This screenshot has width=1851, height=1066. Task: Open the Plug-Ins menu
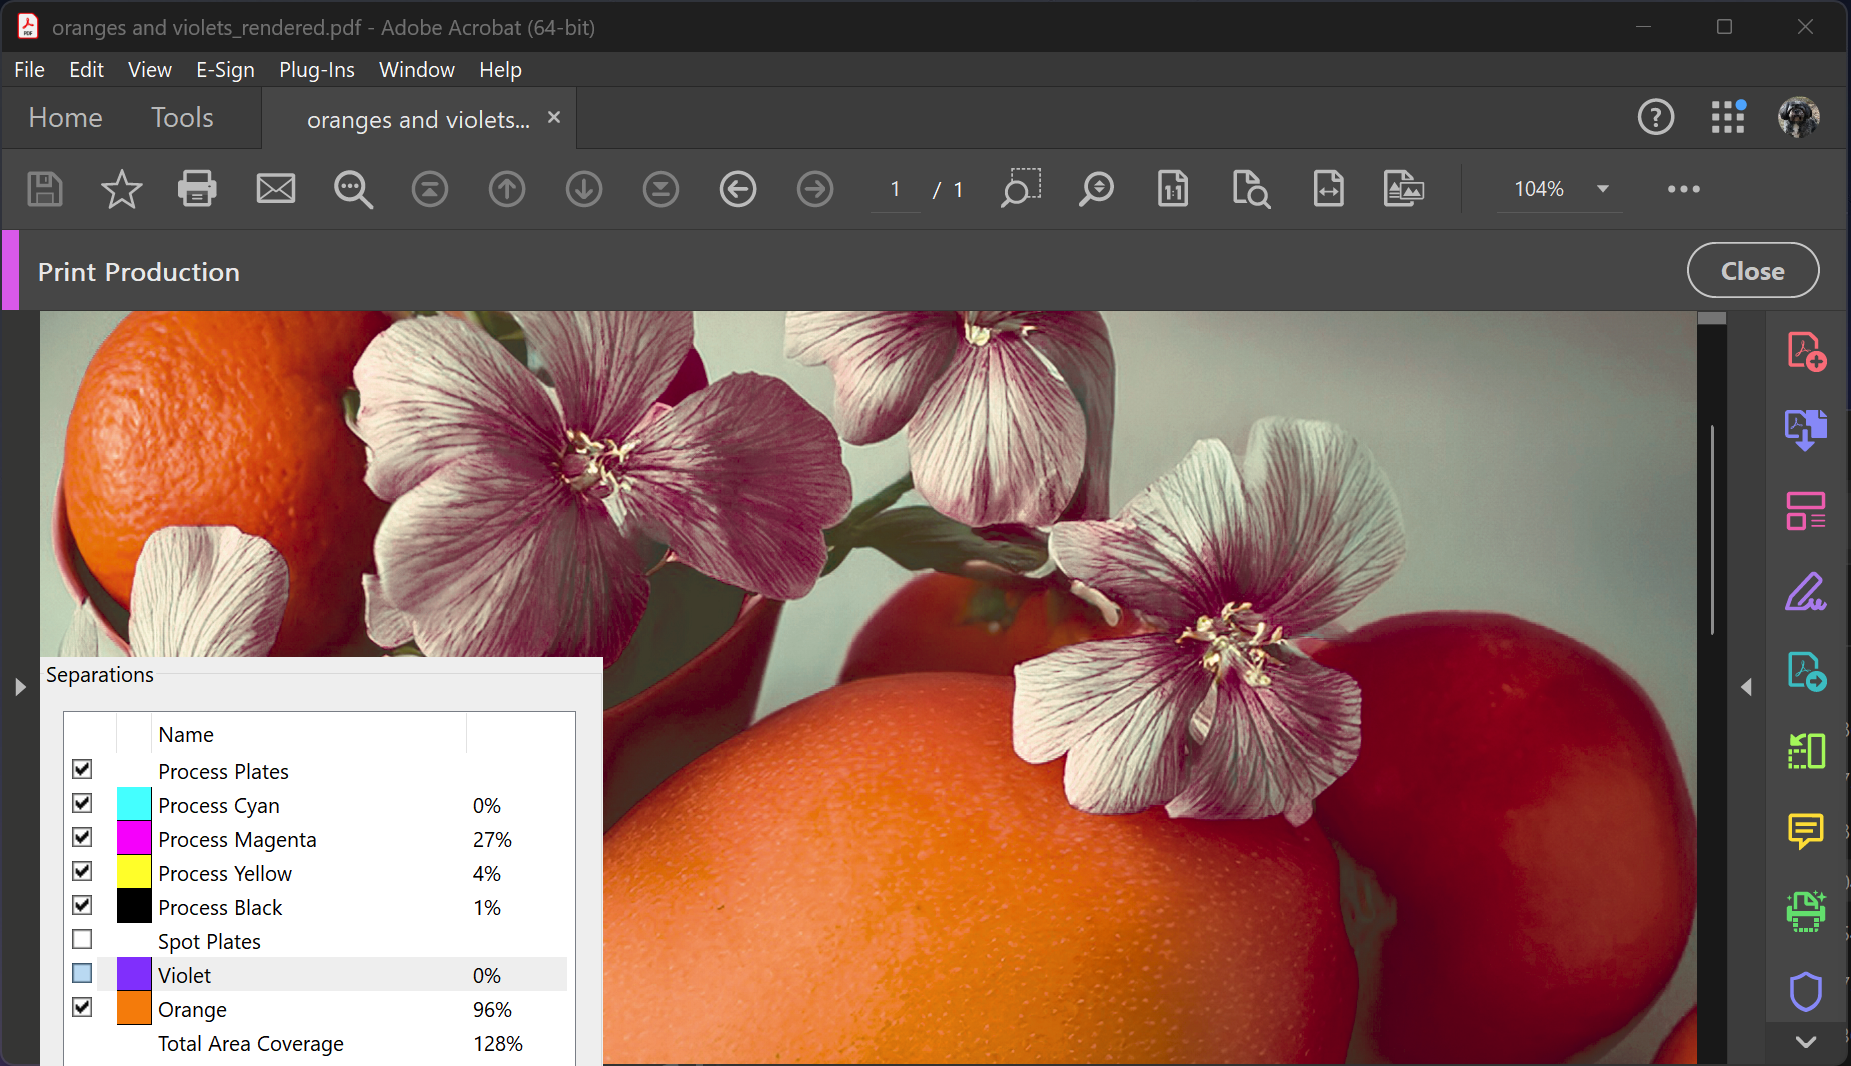pyautogui.click(x=317, y=70)
